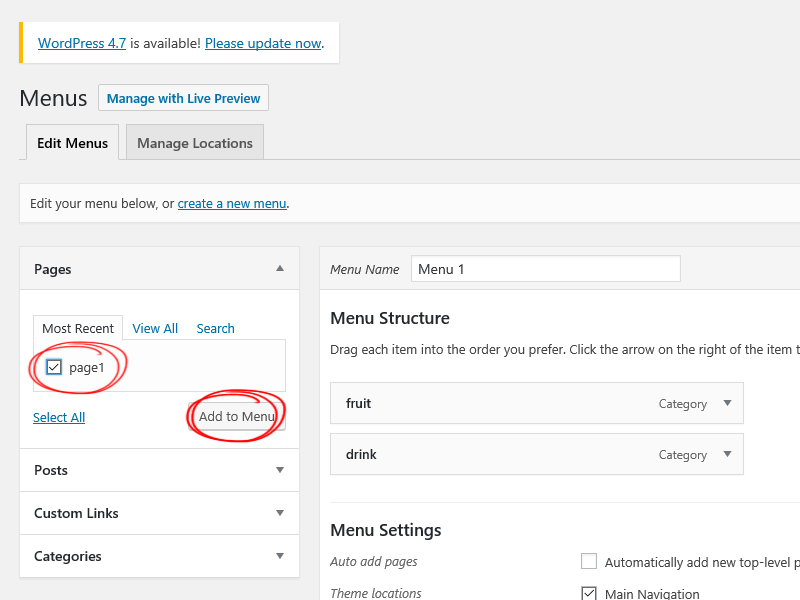Follow the create a new menu link
800x600 pixels.
point(232,204)
